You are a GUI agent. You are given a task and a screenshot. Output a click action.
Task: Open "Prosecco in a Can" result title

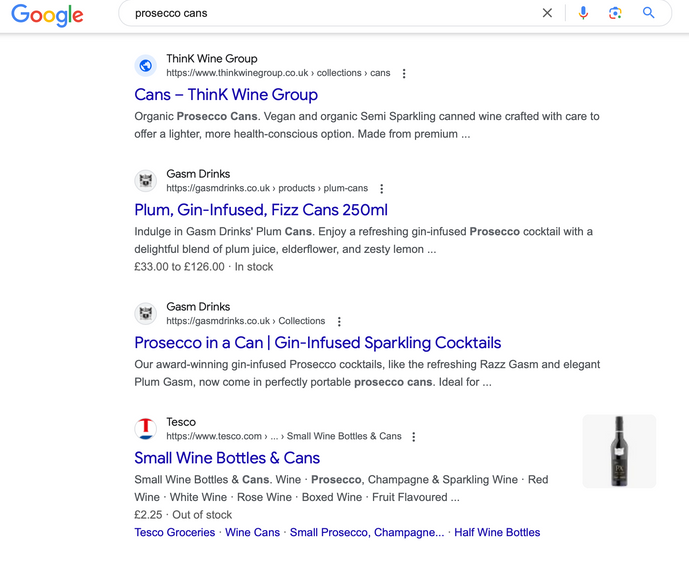tap(318, 343)
